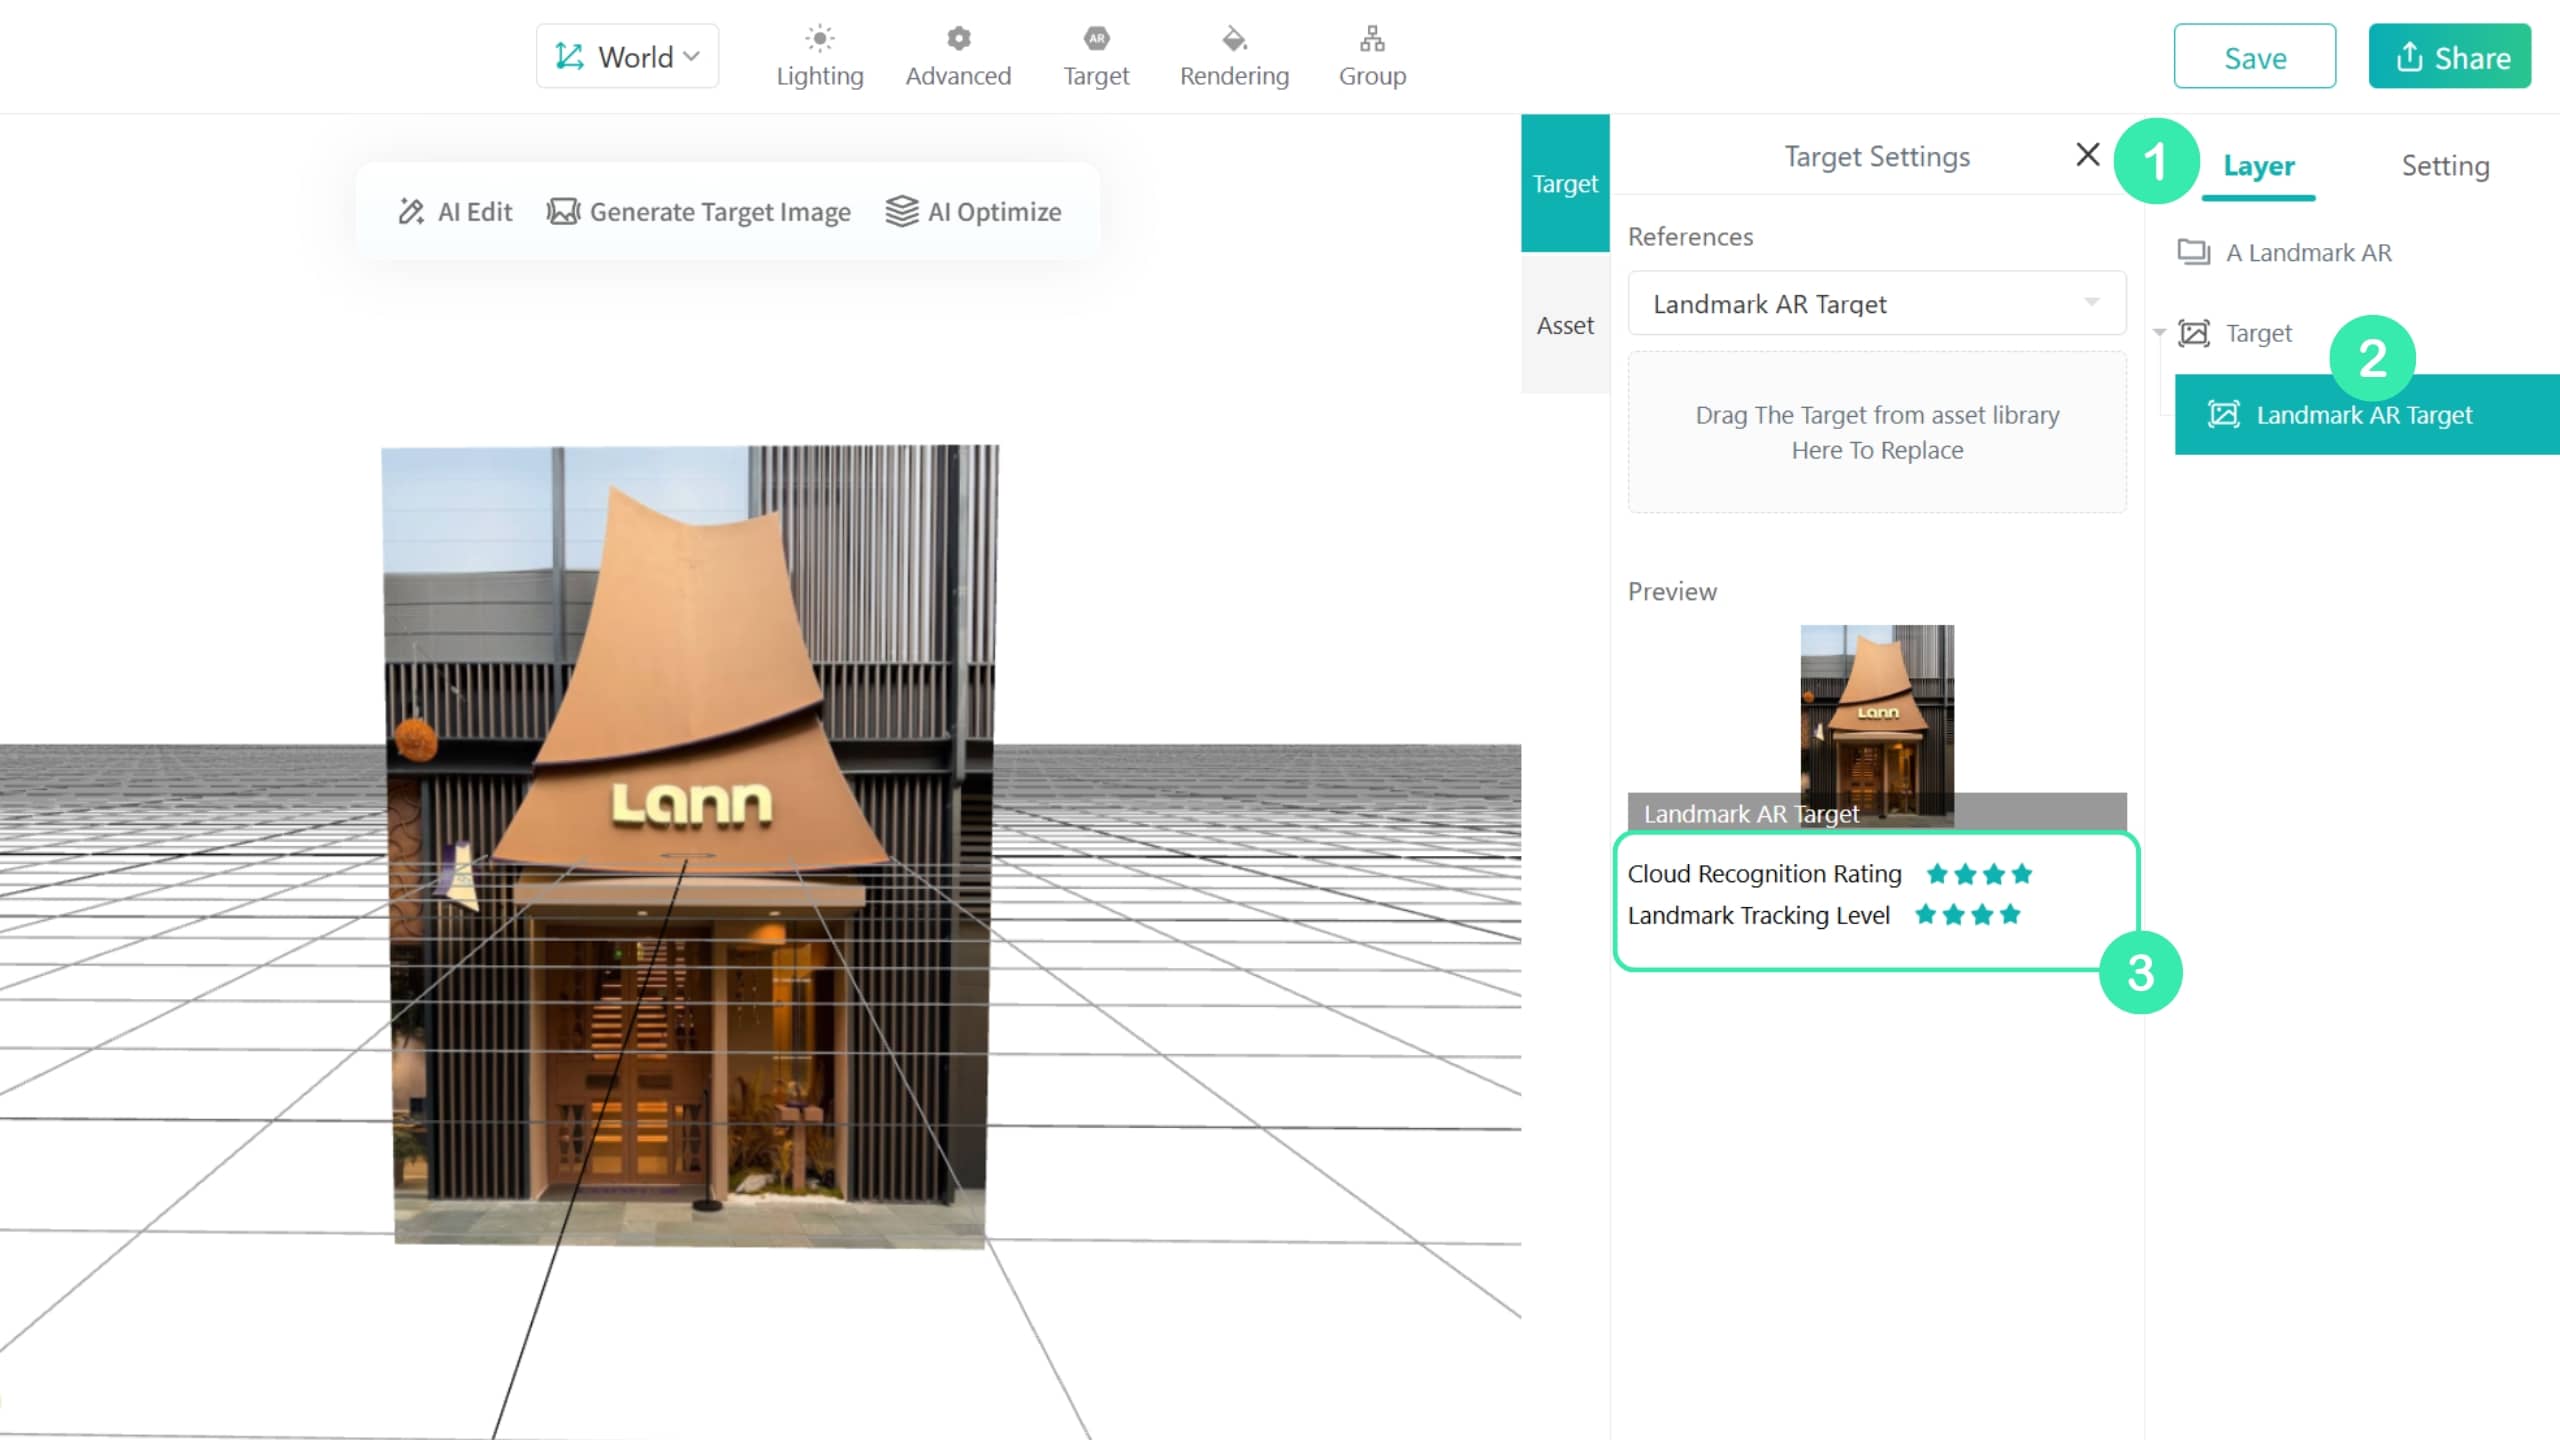Open the World coordinate dropdown
Viewport: 2560px width, 1440px height.
pos(627,57)
